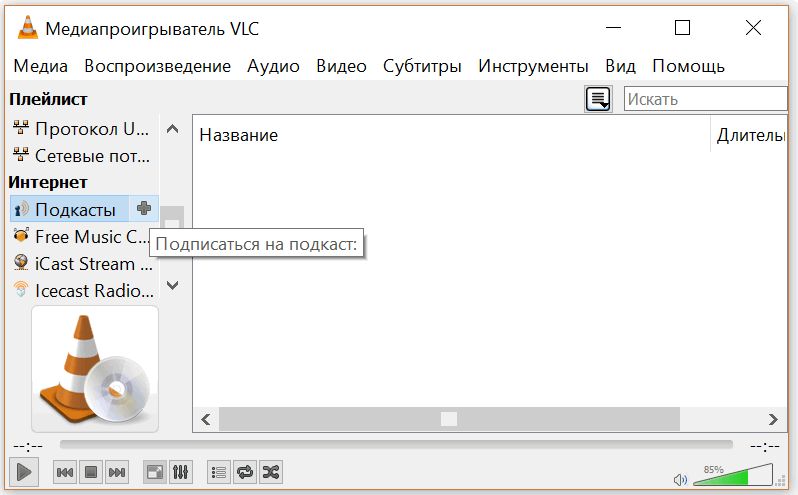The height and width of the screenshot is (495, 798).
Task: Click remaining time label right of seek bar
Action: click(764, 446)
